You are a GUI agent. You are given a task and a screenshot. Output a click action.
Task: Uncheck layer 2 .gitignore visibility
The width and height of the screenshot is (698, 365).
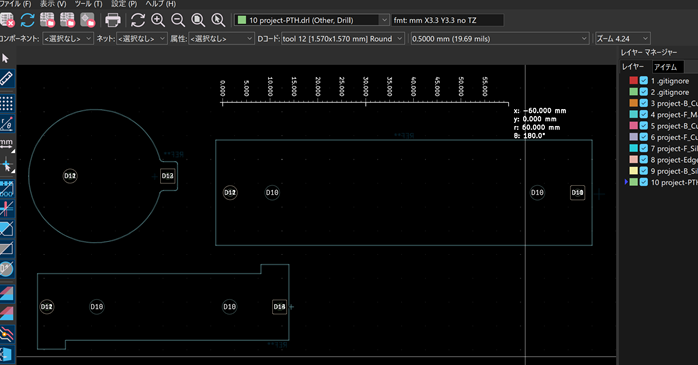644,92
